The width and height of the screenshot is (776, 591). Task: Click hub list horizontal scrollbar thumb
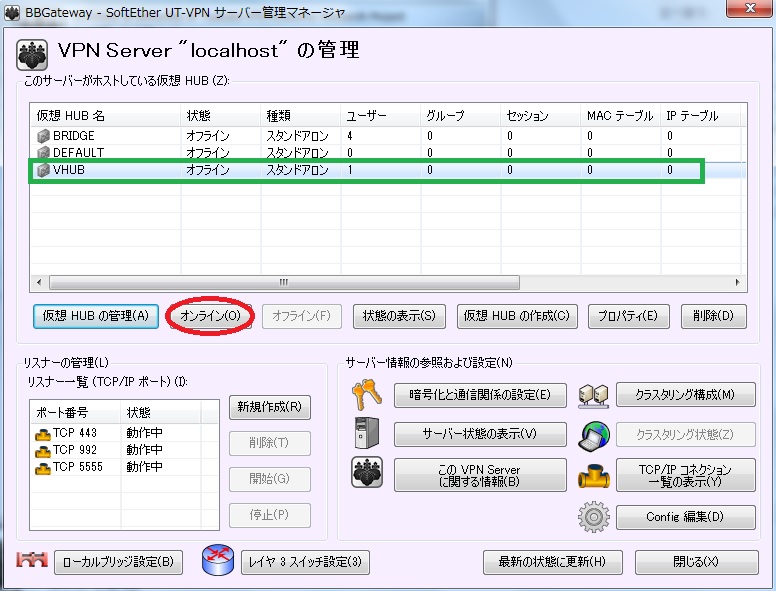click(x=285, y=283)
